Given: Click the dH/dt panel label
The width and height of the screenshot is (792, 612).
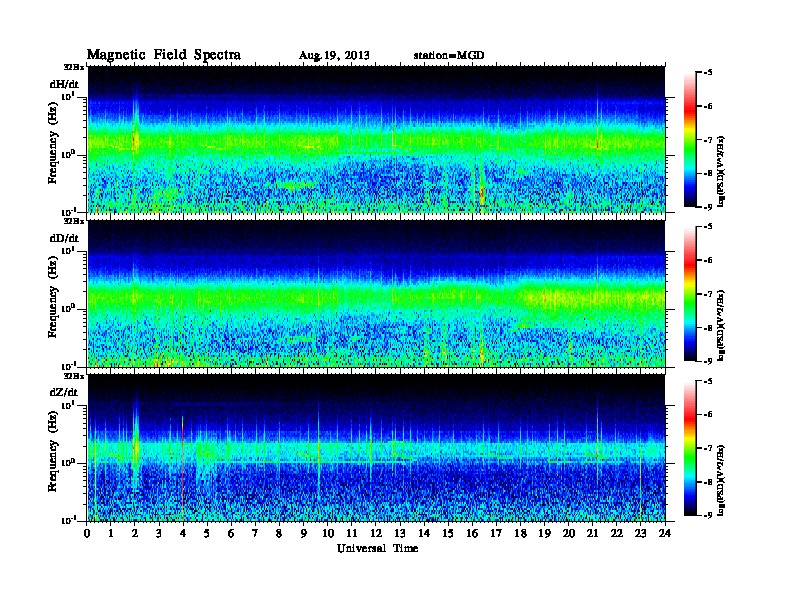Looking at the screenshot, I should click(64, 84).
